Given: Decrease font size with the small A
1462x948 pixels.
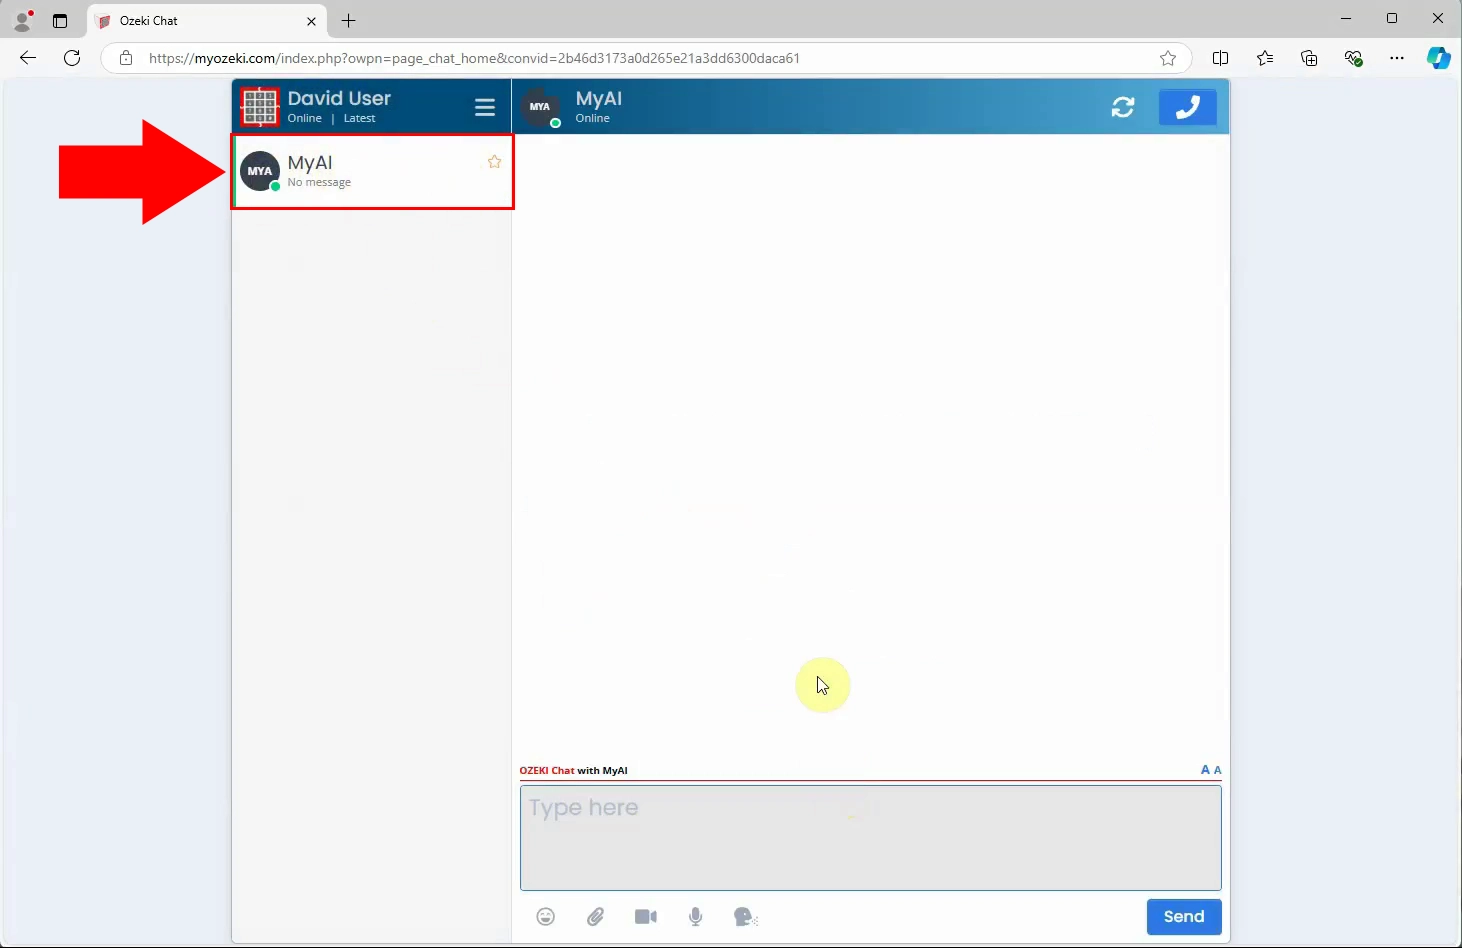Looking at the screenshot, I should [1217, 770].
